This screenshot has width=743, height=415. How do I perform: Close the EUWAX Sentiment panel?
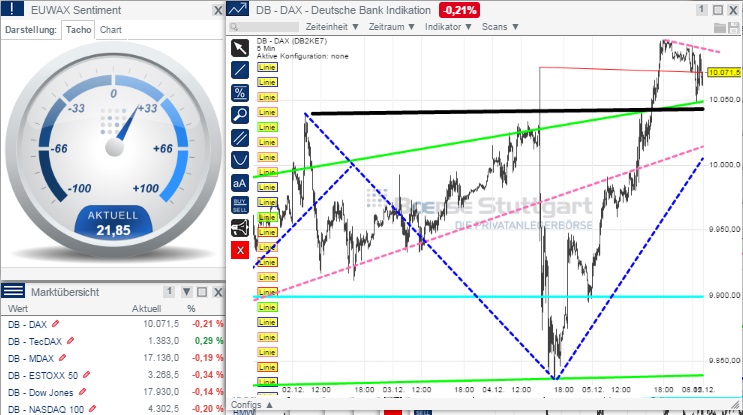pyautogui.click(x=218, y=10)
